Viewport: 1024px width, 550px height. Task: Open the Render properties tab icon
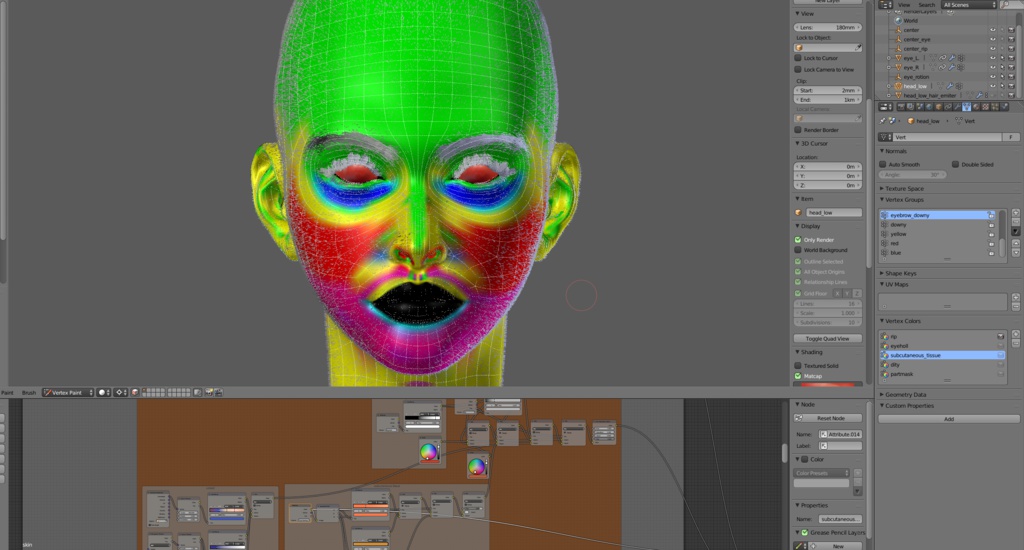tap(901, 107)
